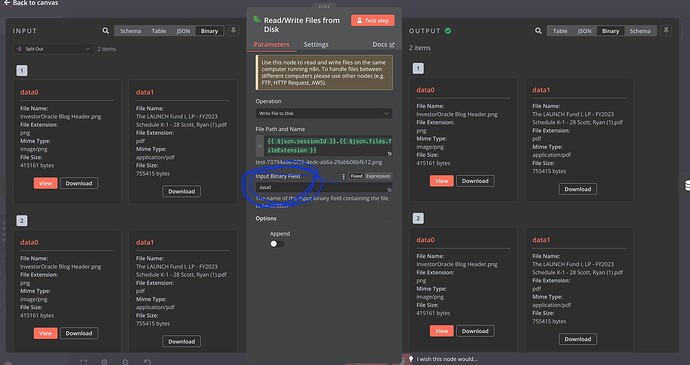The height and width of the screenshot is (365, 690).
Task: Download data1 PDF in INPUT item 1
Action: tap(181, 191)
